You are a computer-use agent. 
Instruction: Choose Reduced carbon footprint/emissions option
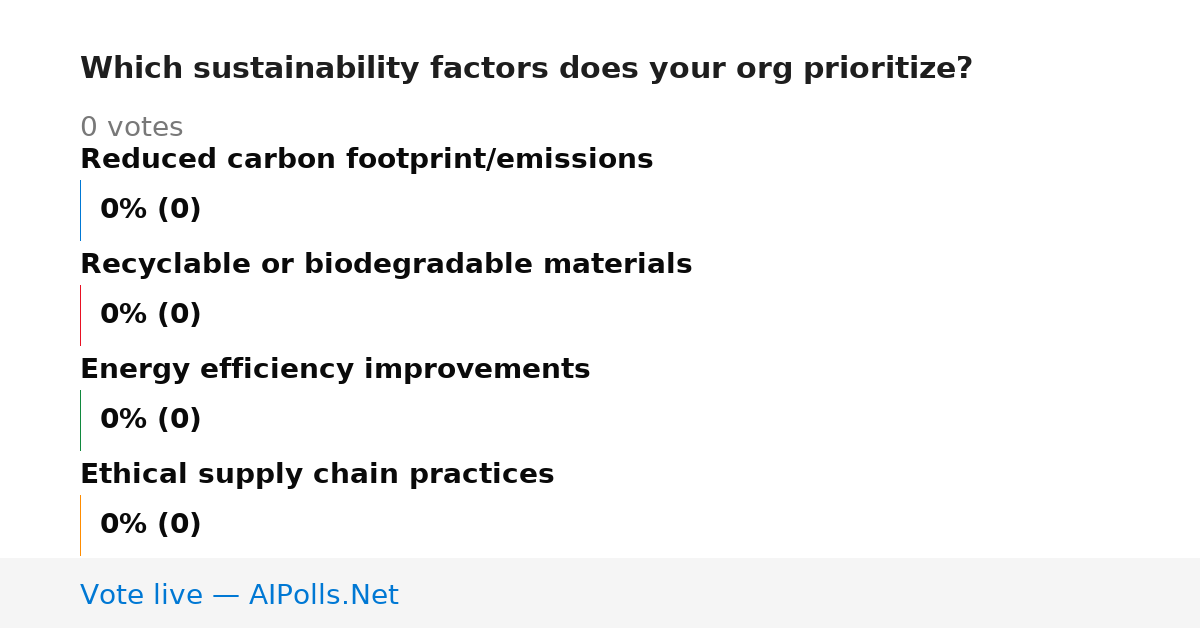pos(366,160)
